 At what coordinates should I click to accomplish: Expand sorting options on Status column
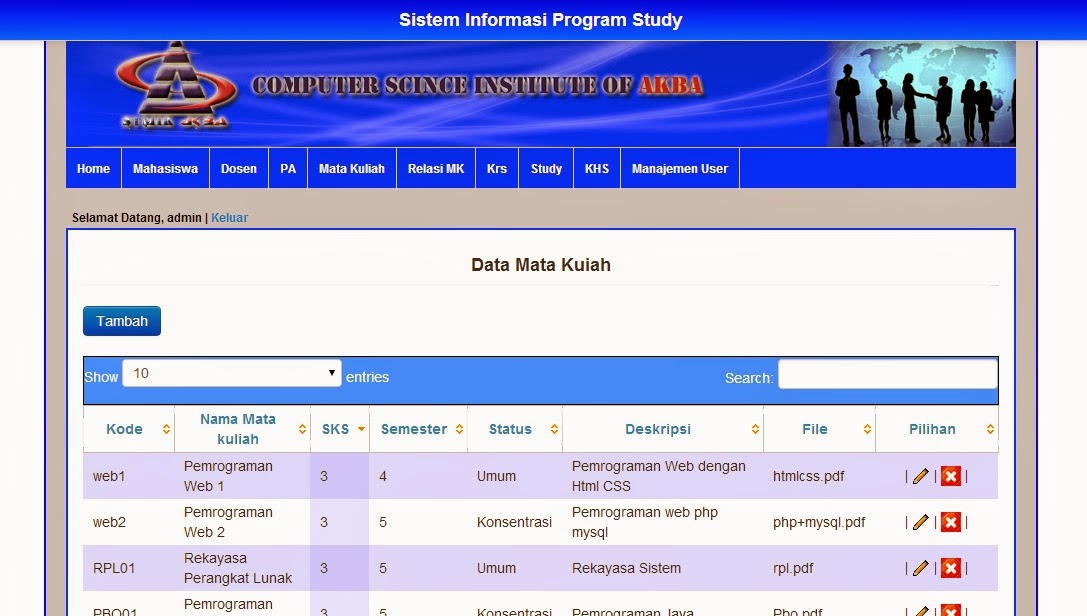[x=551, y=428]
